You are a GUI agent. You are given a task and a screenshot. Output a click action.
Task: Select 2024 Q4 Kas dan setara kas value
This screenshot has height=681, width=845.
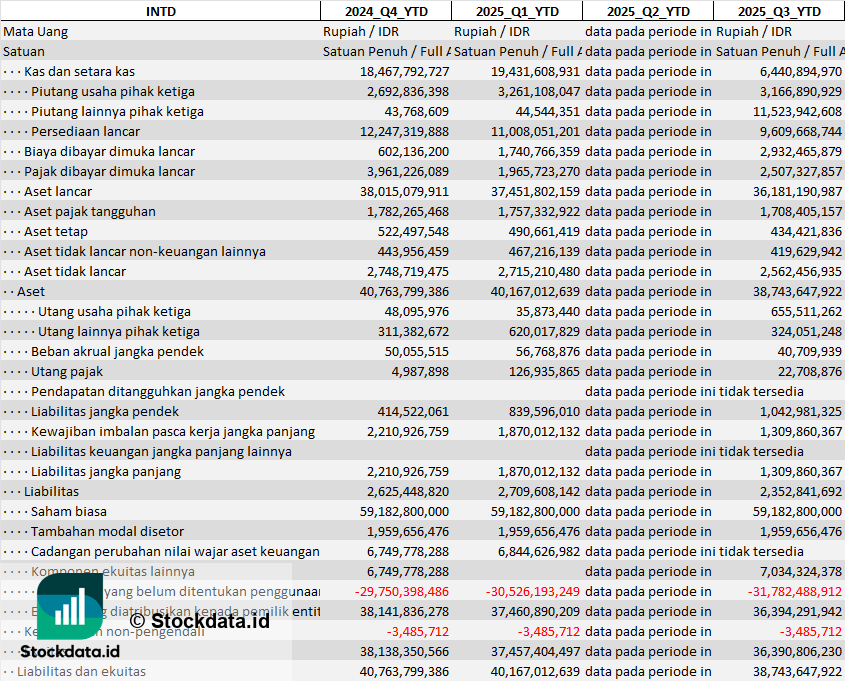coord(404,71)
